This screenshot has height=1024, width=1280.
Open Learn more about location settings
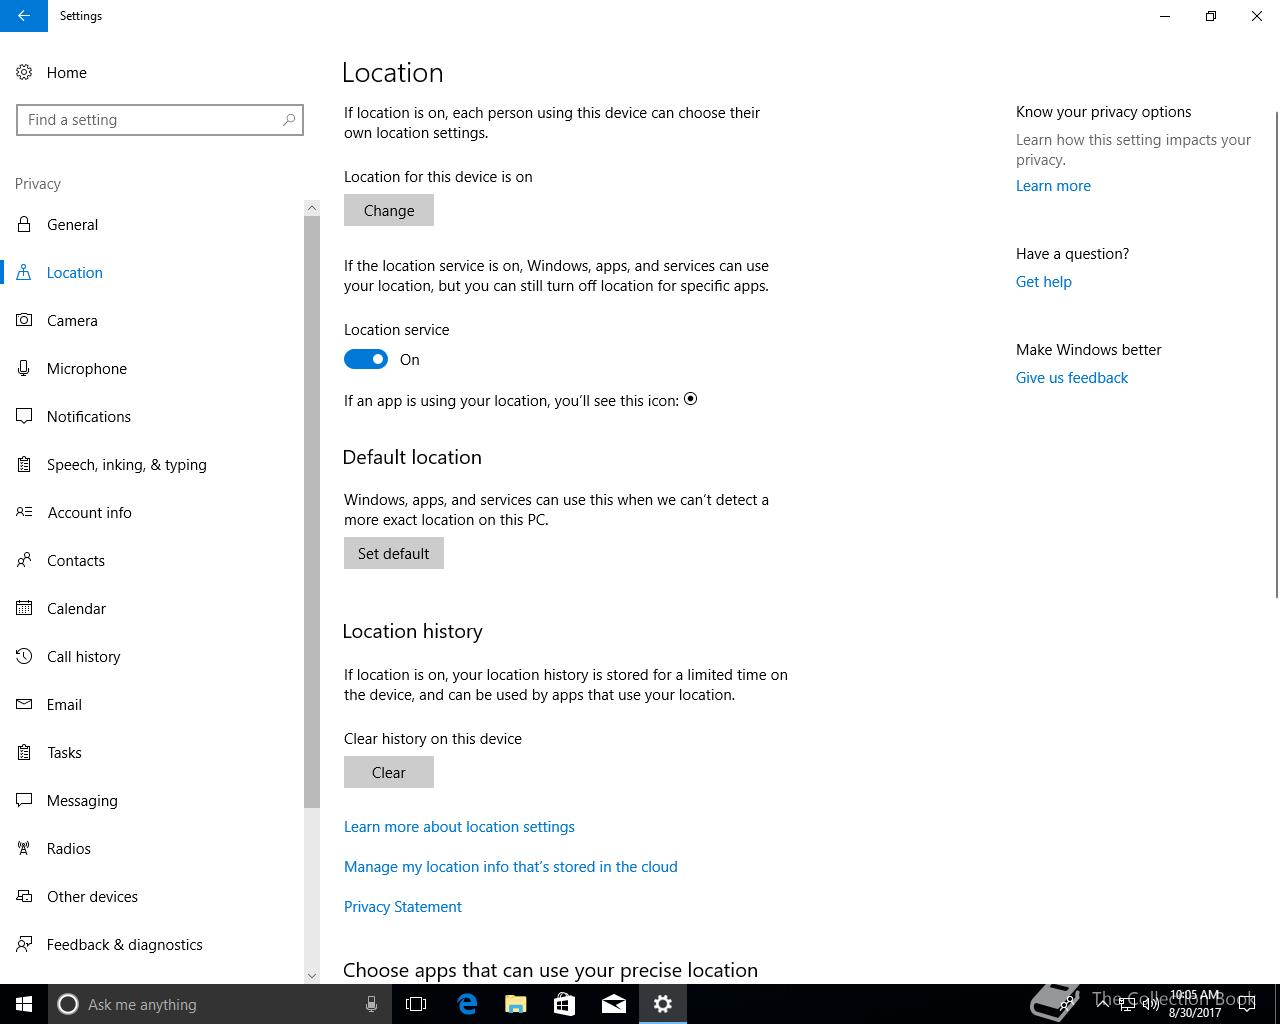pyautogui.click(x=459, y=827)
